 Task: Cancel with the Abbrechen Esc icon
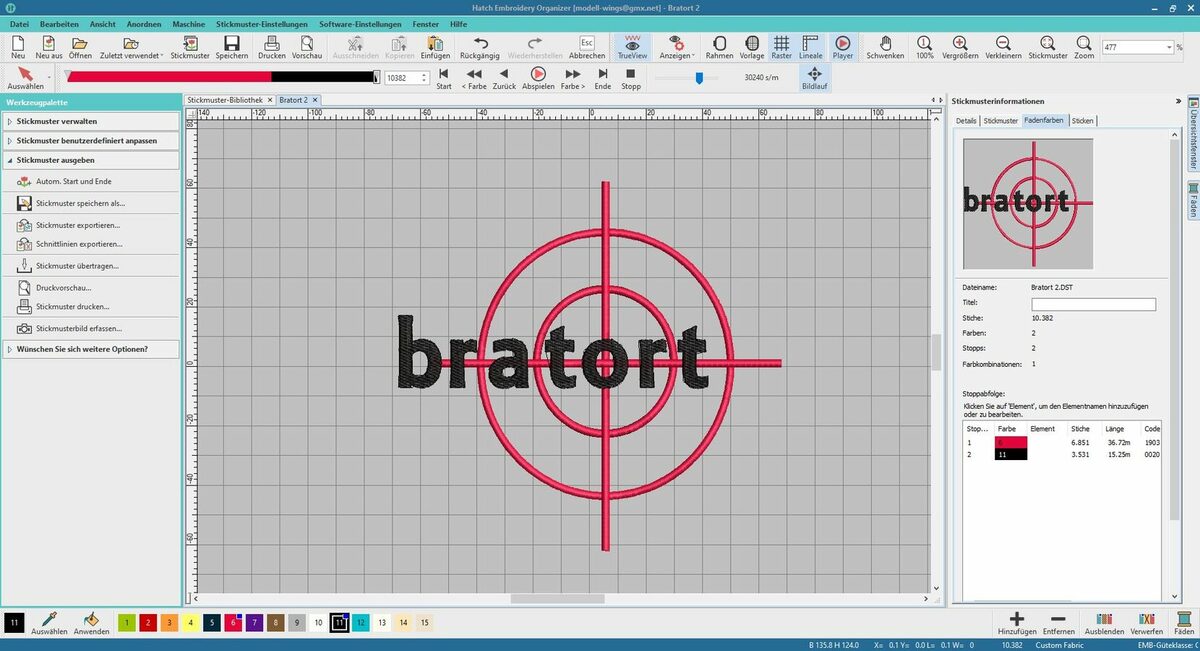coord(587,48)
